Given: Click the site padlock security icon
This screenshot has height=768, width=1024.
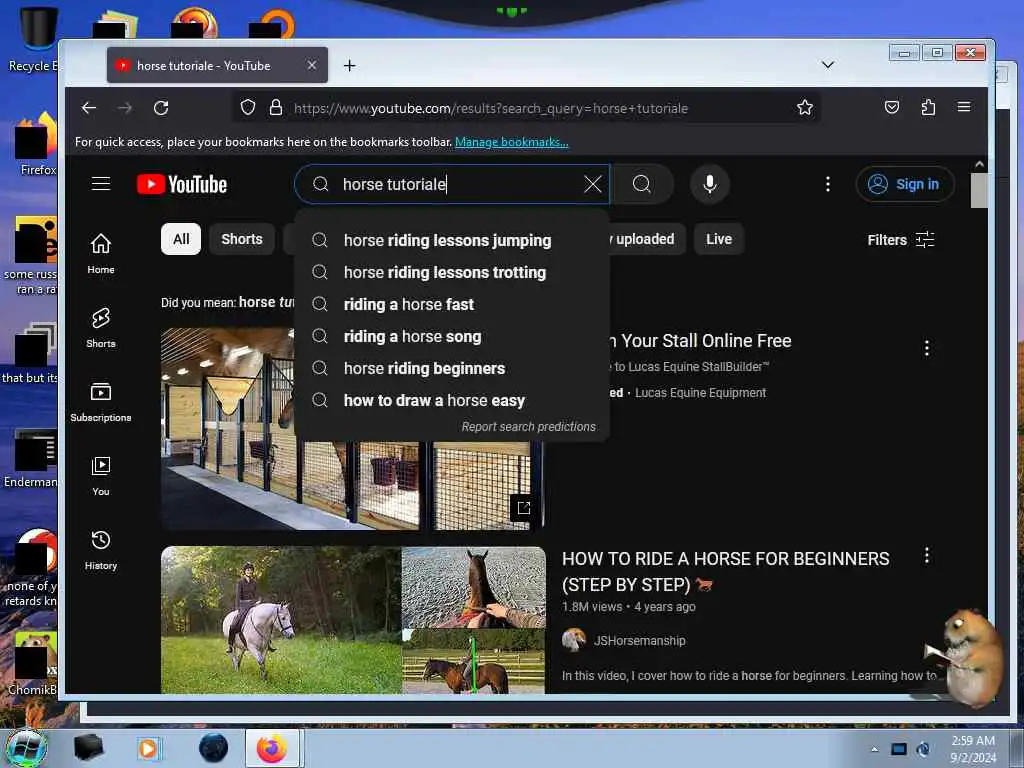Looking at the screenshot, I should (276, 107).
